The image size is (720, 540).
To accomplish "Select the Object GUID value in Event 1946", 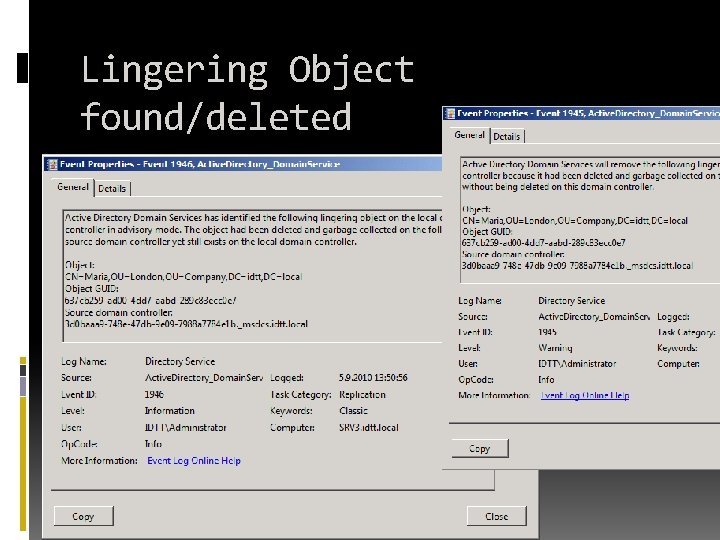I will click(x=151, y=301).
